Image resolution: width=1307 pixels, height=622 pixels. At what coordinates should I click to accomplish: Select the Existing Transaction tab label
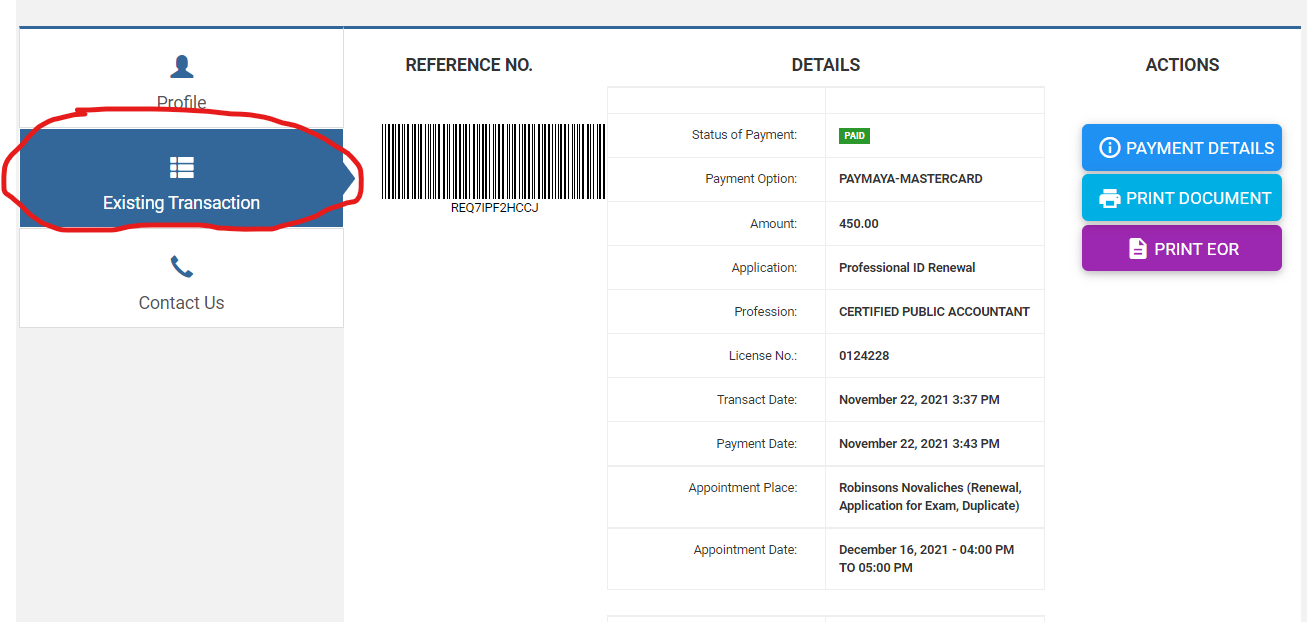click(x=181, y=203)
